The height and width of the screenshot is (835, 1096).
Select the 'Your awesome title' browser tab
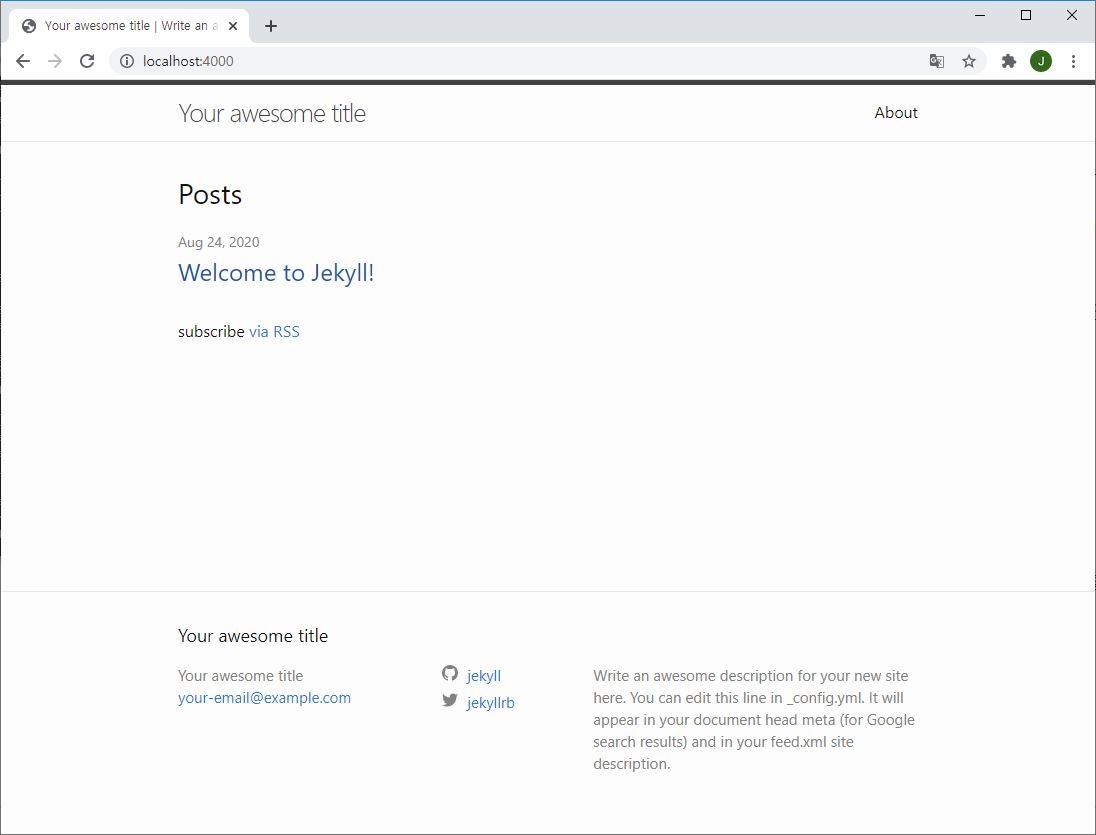129,26
